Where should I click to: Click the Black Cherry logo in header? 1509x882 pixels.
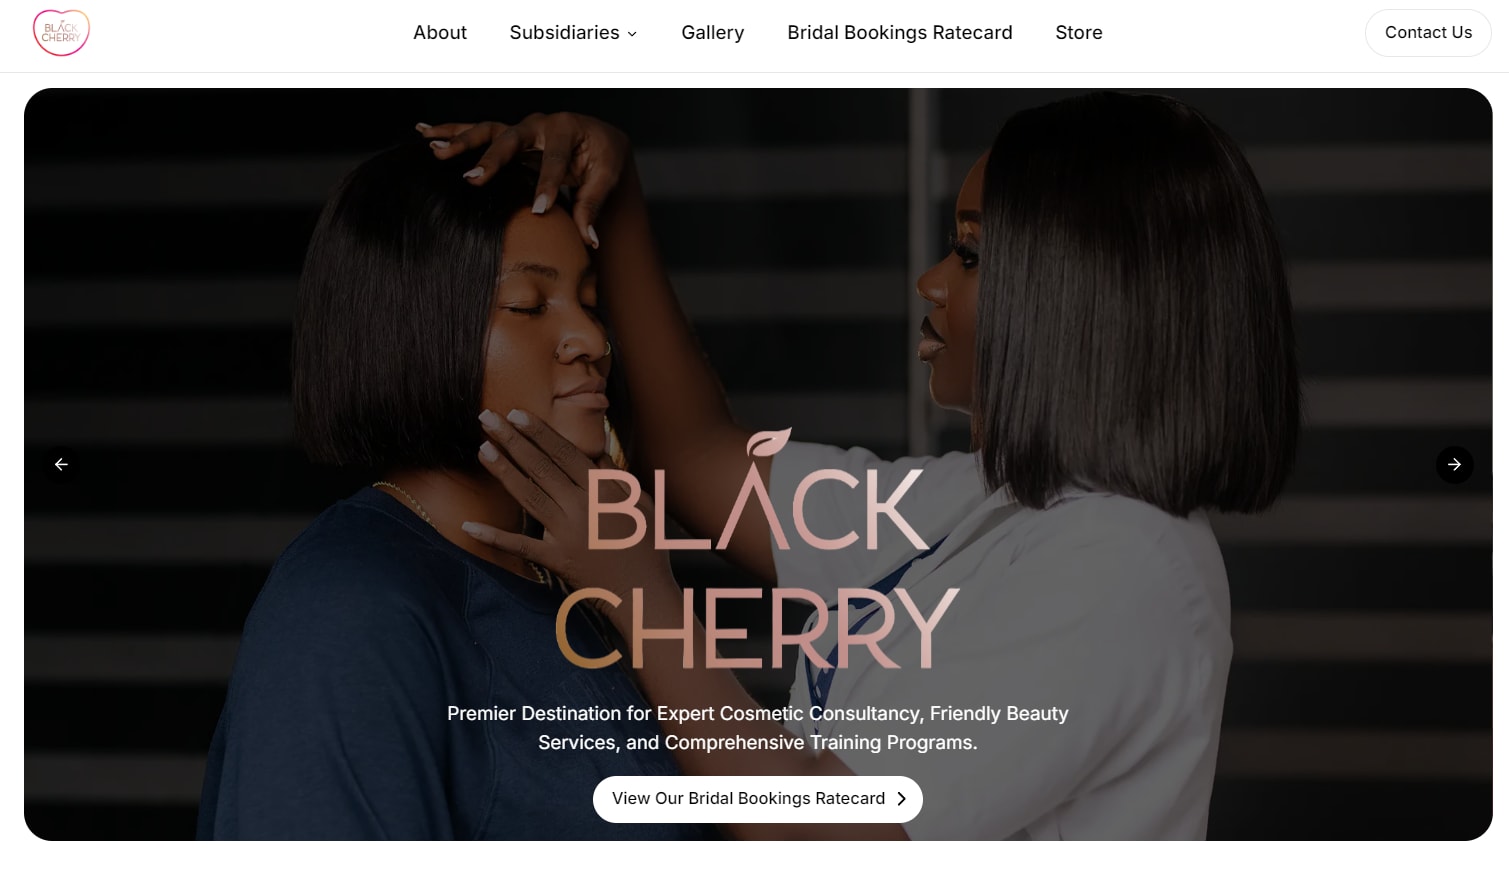click(x=61, y=33)
